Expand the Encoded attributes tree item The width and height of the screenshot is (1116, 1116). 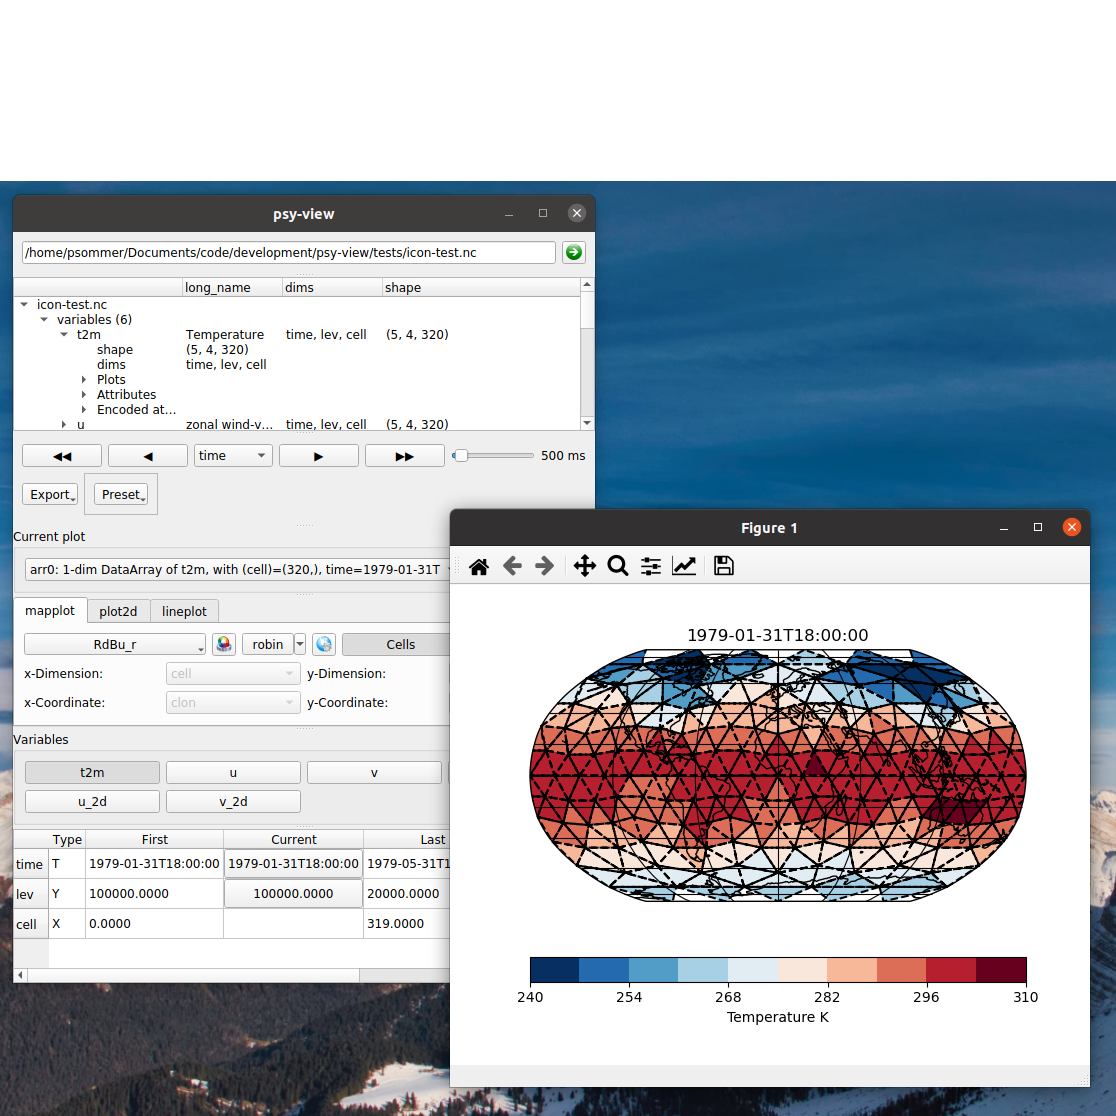click(84, 409)
